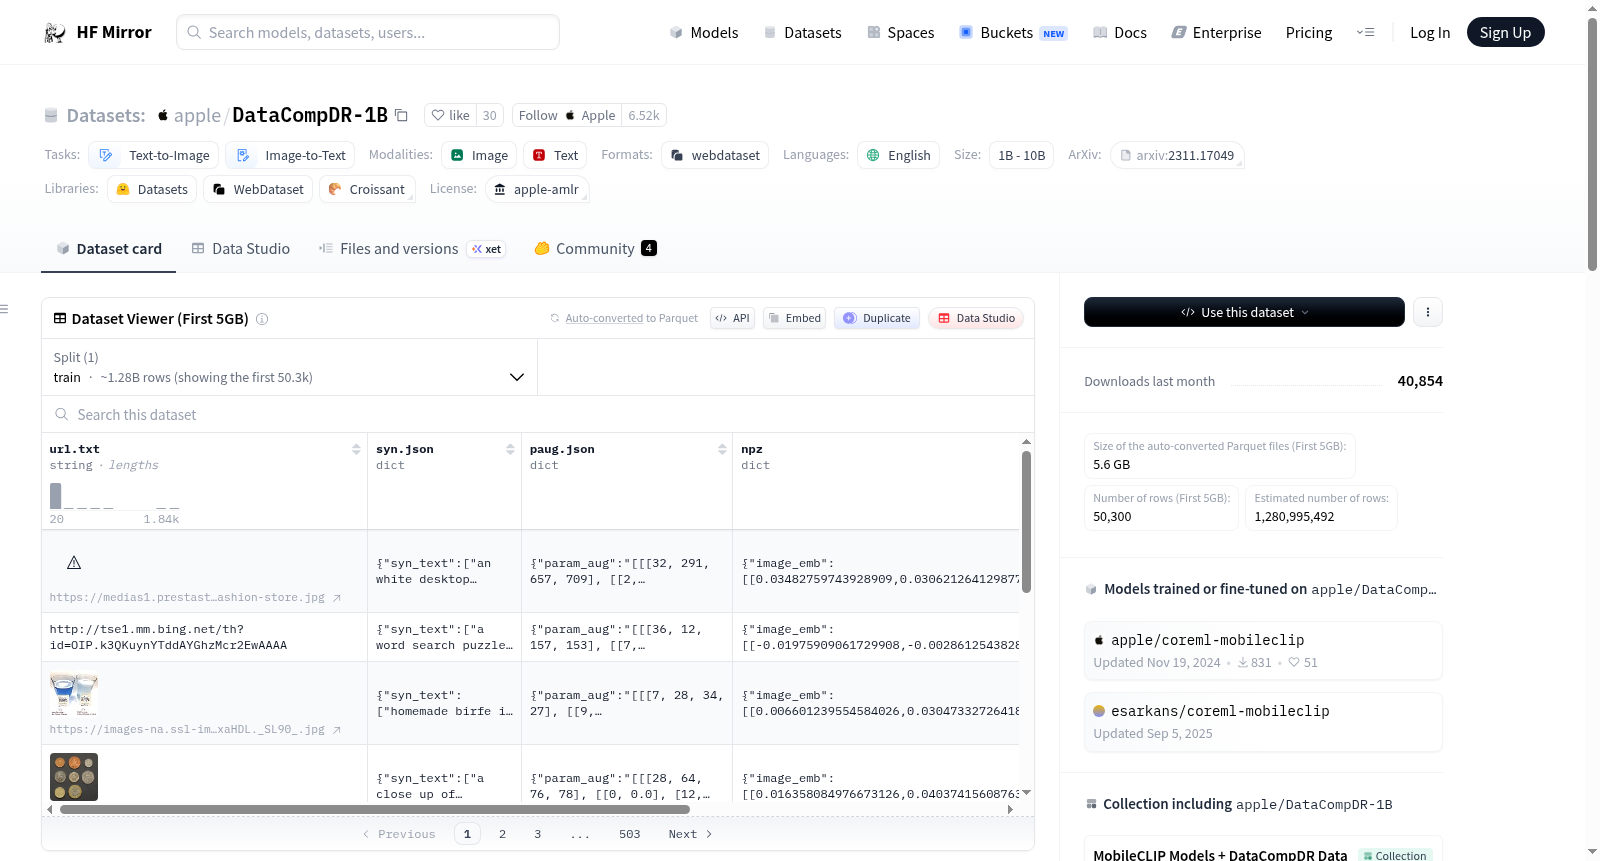Click the Auto-converted link
The width and height of the screenshot is (1600, 861).
point(604,318)
